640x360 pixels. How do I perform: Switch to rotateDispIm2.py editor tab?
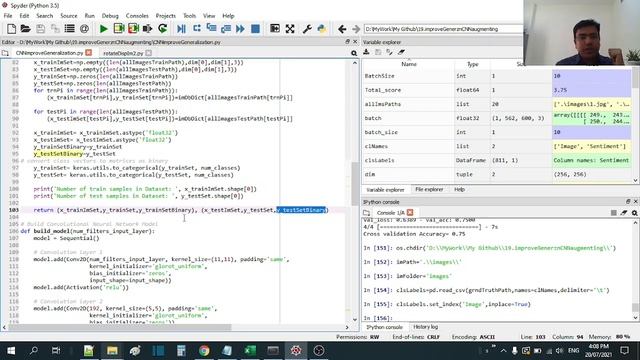(123, 53)
